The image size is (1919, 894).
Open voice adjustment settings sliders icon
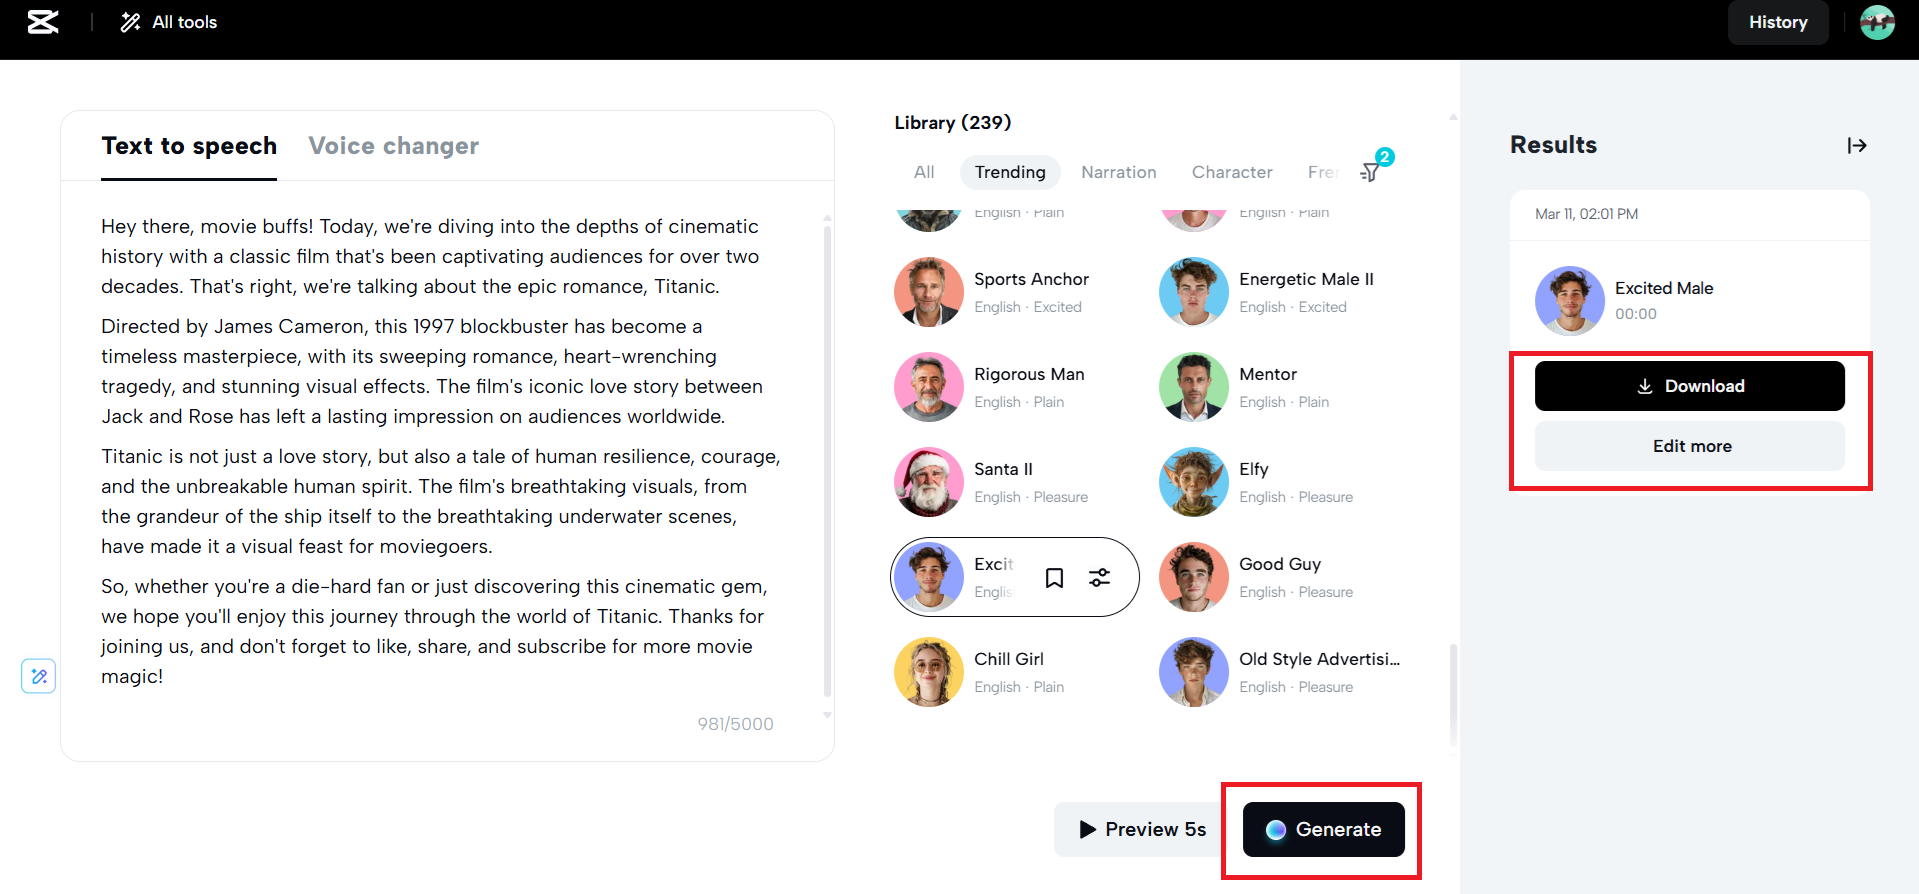[1100, 578]
